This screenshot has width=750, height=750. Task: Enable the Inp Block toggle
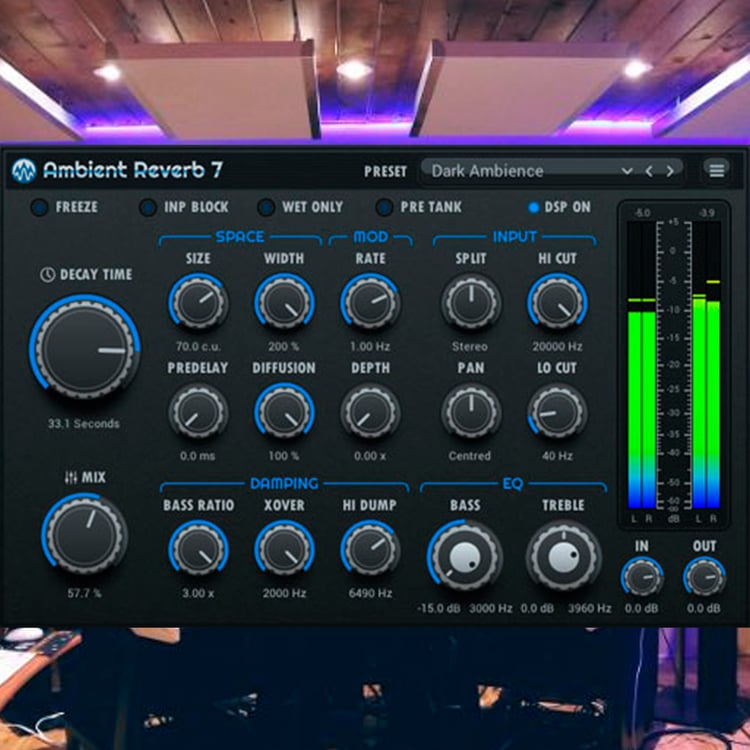[x=147, y=207]
